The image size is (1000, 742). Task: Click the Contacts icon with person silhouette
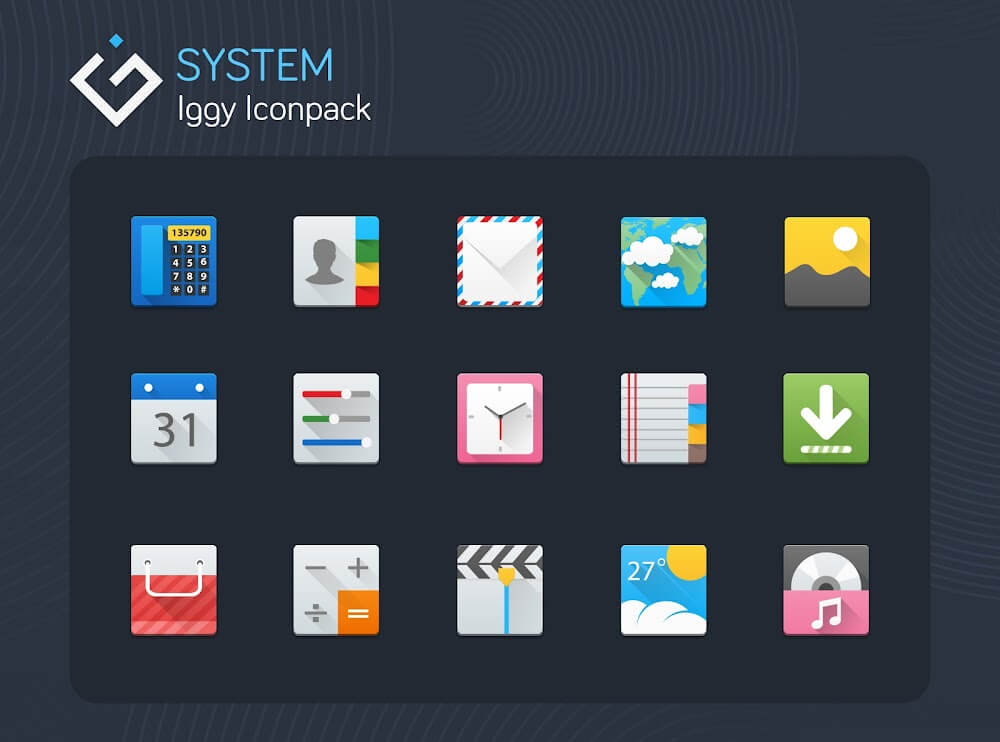point(336,261)
